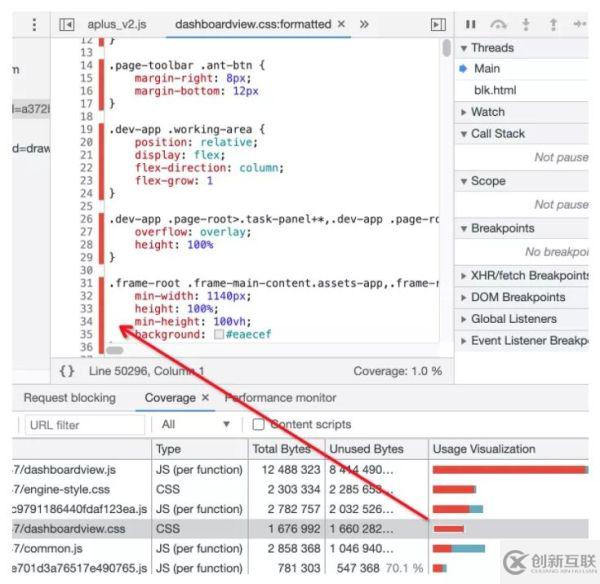Click line number 26 in gutter
Screen dimensions: 600x584
pyautogui.click(x=86, y=219)
